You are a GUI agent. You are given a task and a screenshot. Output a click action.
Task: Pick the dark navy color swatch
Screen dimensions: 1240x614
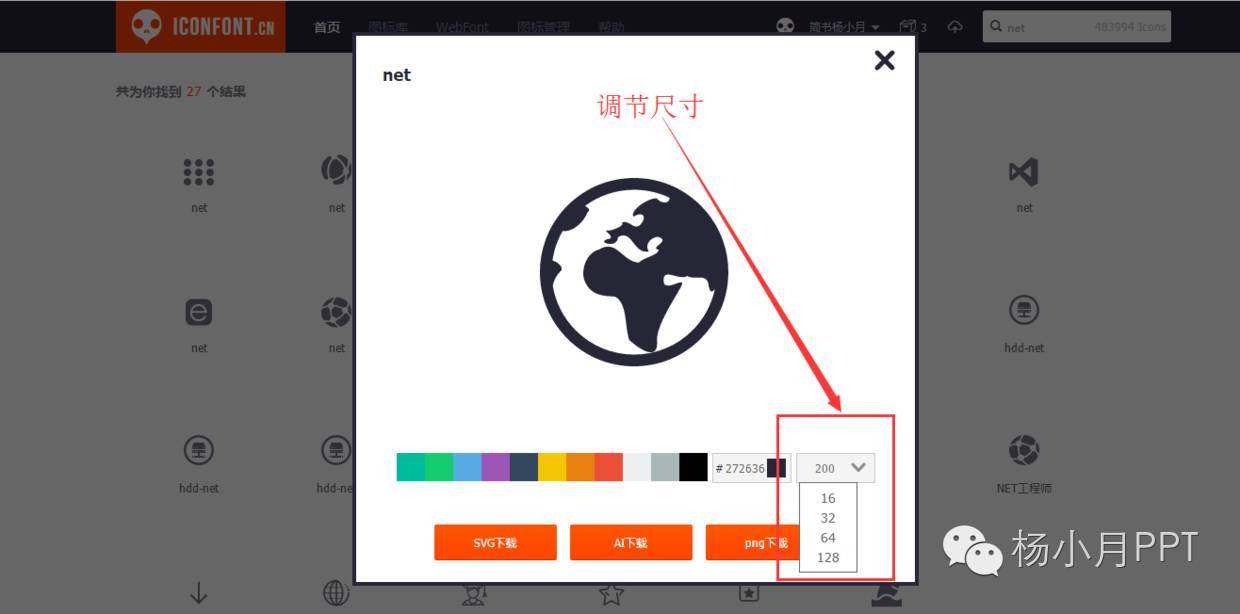pyautogui.click(x=524, y=467)
